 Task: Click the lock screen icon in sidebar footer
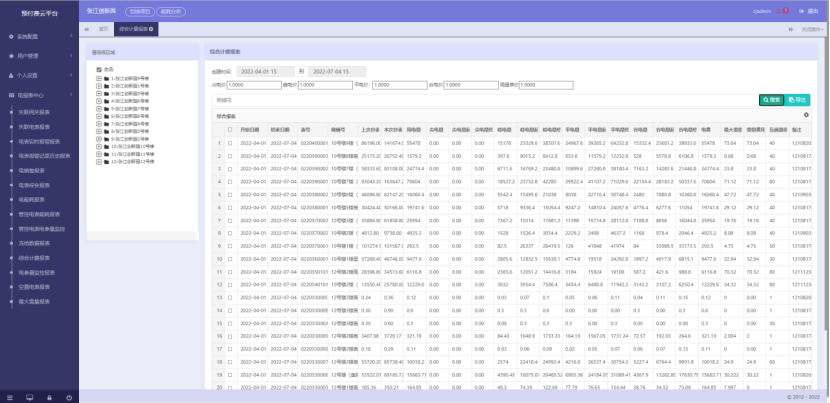[49, 396]
